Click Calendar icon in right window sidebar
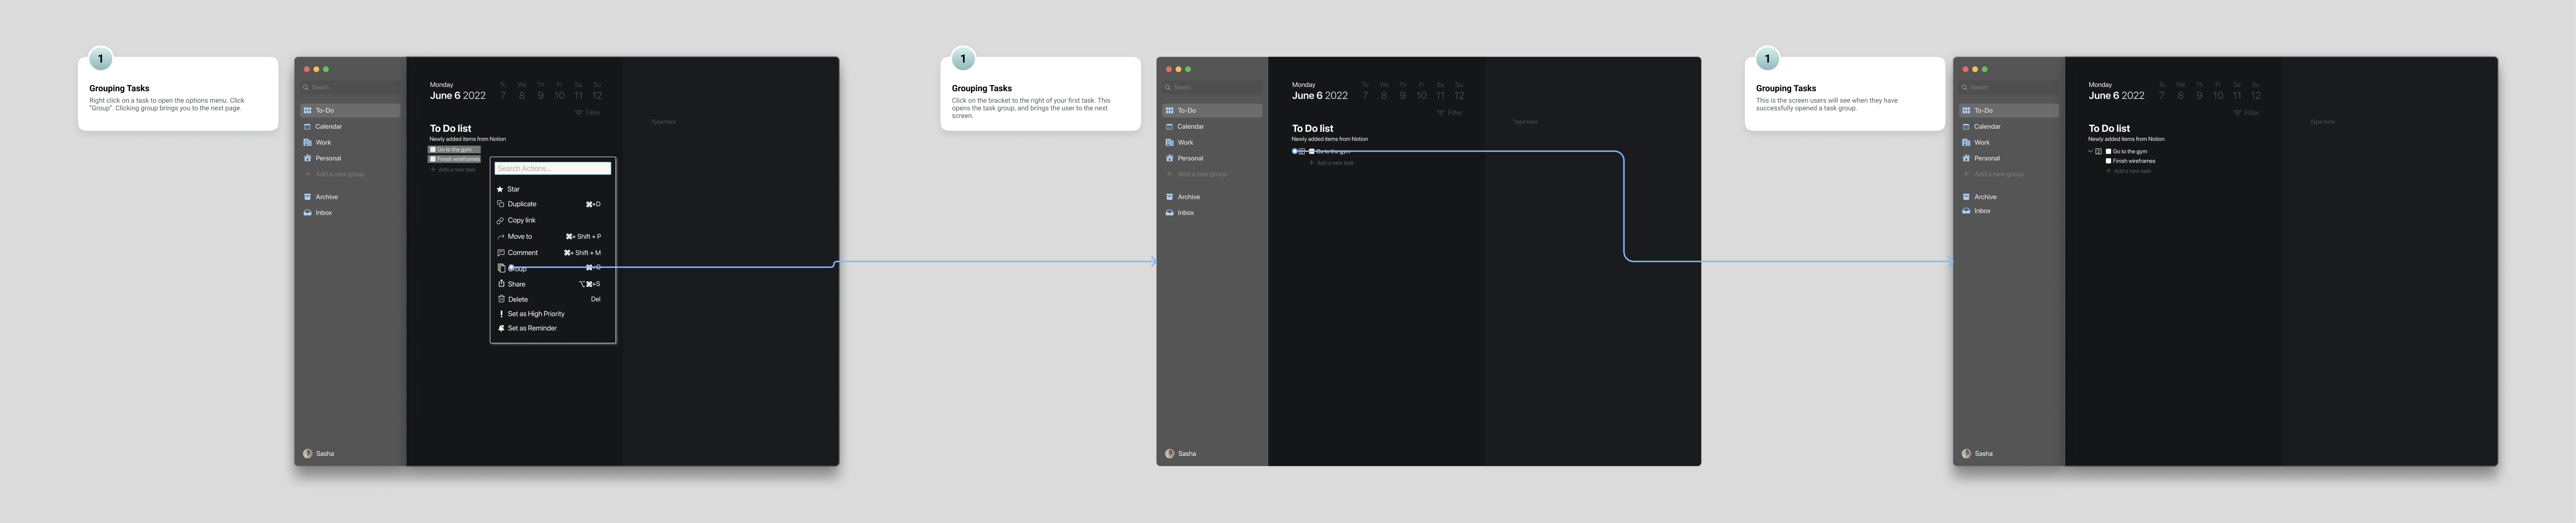2576x523 pixels. pyautogui.click(x=1966, y=127)
